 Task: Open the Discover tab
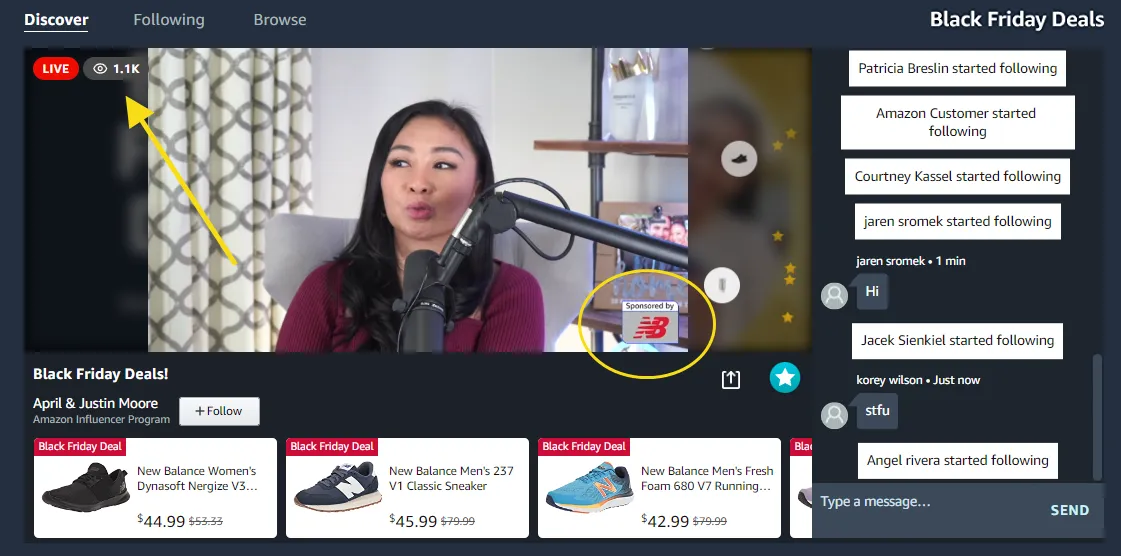tap(56, 20)
